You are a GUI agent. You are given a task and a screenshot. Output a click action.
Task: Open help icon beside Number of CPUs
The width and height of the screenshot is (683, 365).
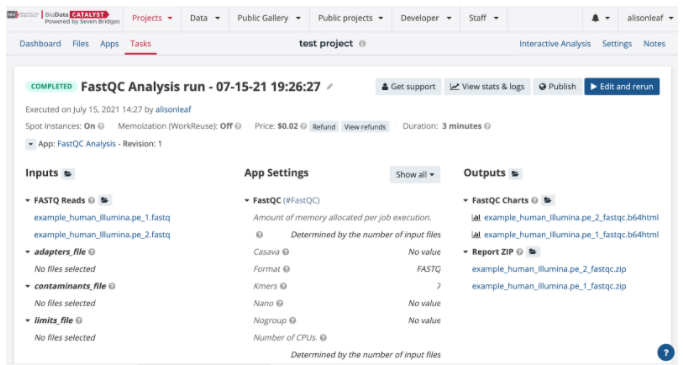point(323,338)
